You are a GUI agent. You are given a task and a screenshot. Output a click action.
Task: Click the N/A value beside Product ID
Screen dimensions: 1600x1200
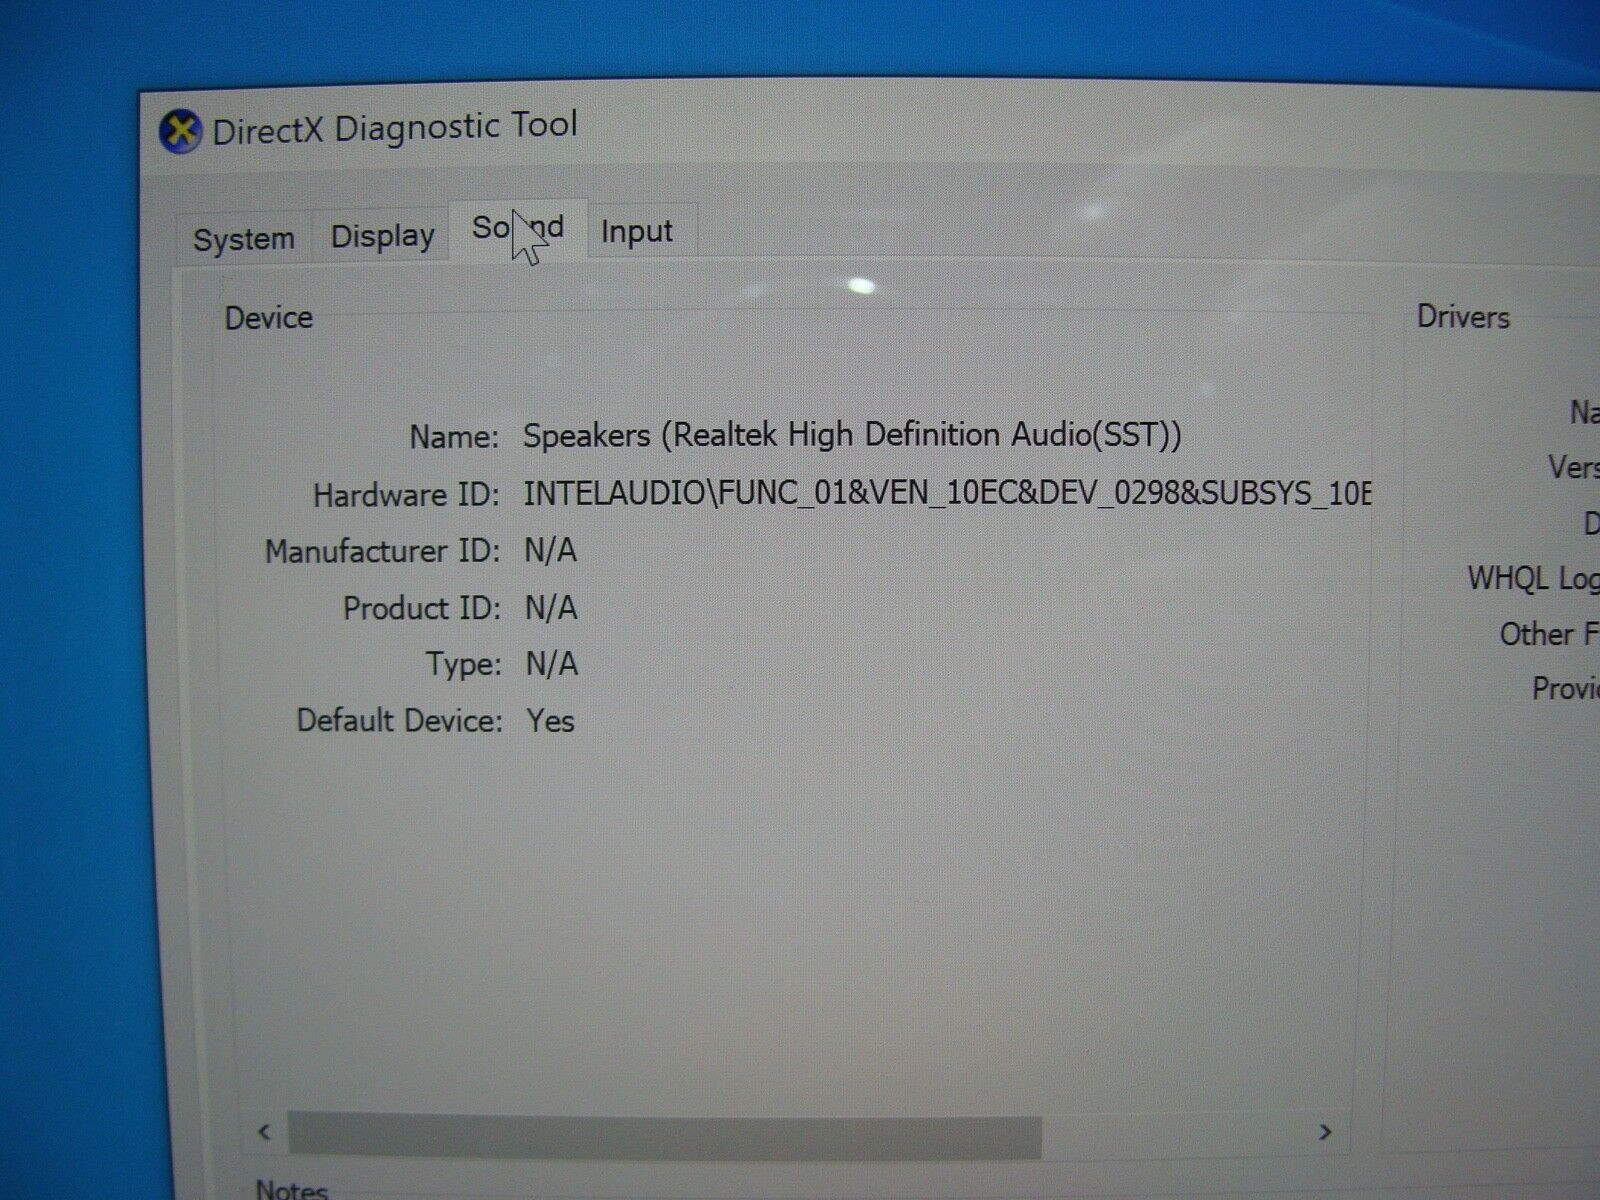pos(551,607)
